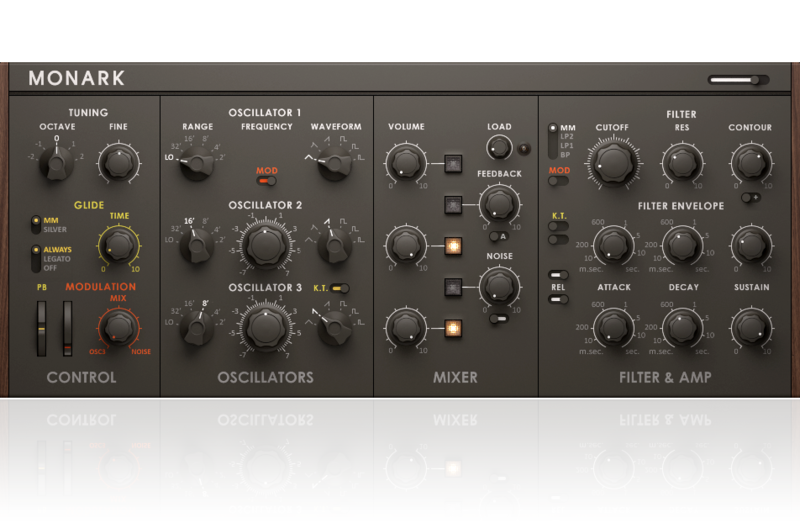Click the Oscillator 3 frequency knob
This screenshot has width=800, height=523.
[266, 328]
